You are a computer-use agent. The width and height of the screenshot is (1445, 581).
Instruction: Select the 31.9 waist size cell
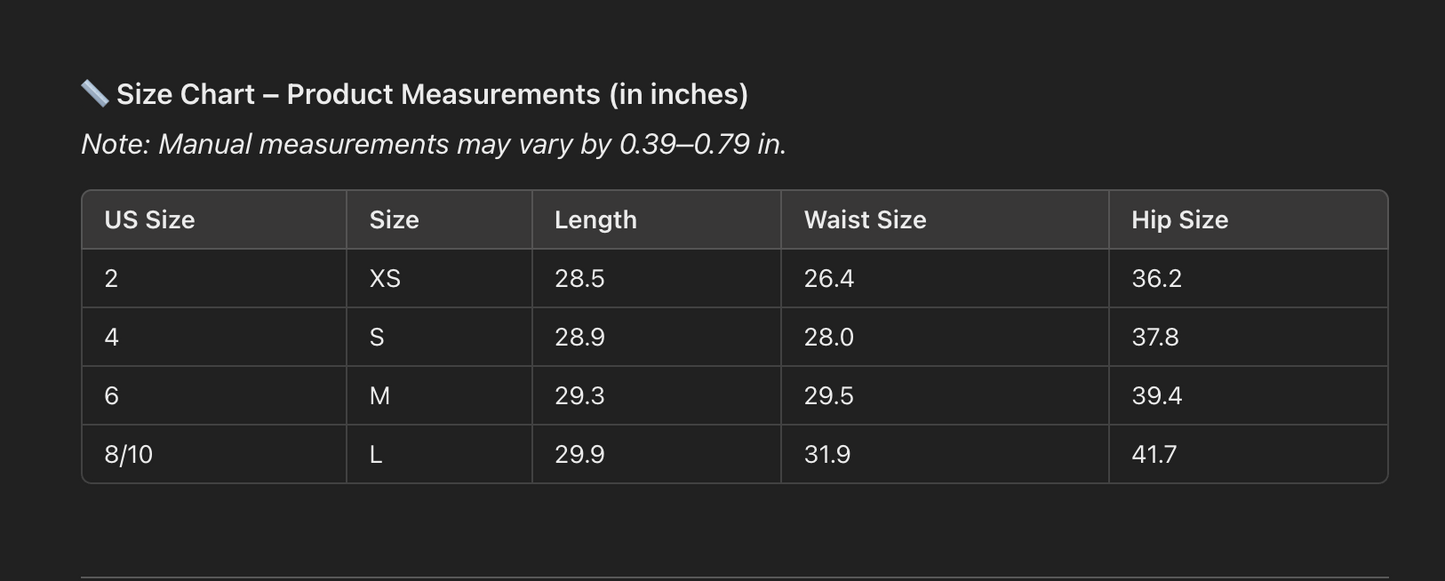[827, 455]
